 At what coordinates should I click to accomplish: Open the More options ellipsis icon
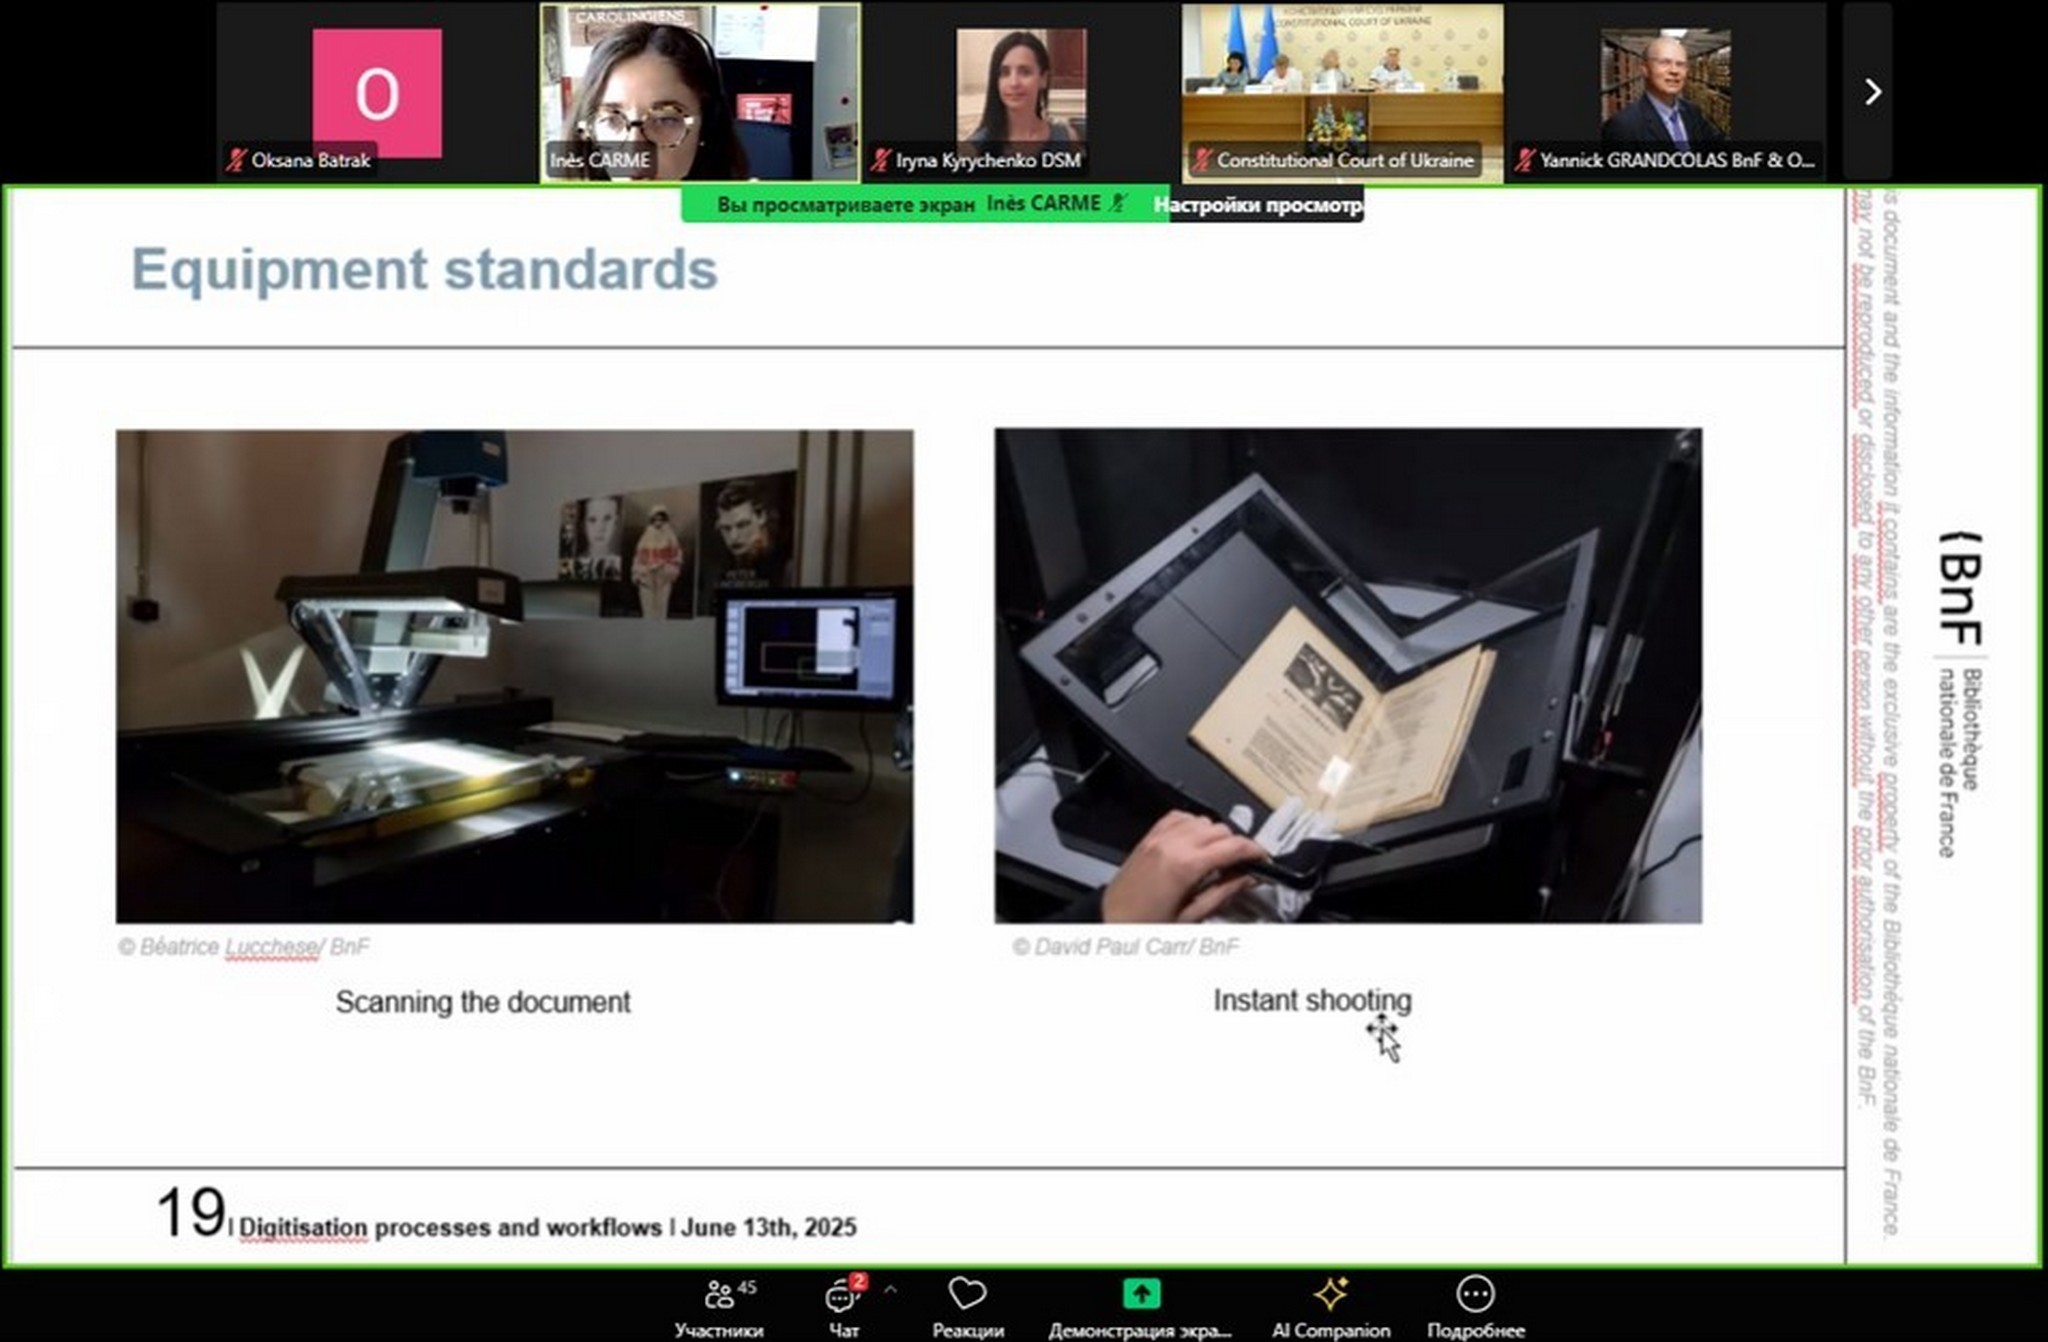pos(1475,1293)
